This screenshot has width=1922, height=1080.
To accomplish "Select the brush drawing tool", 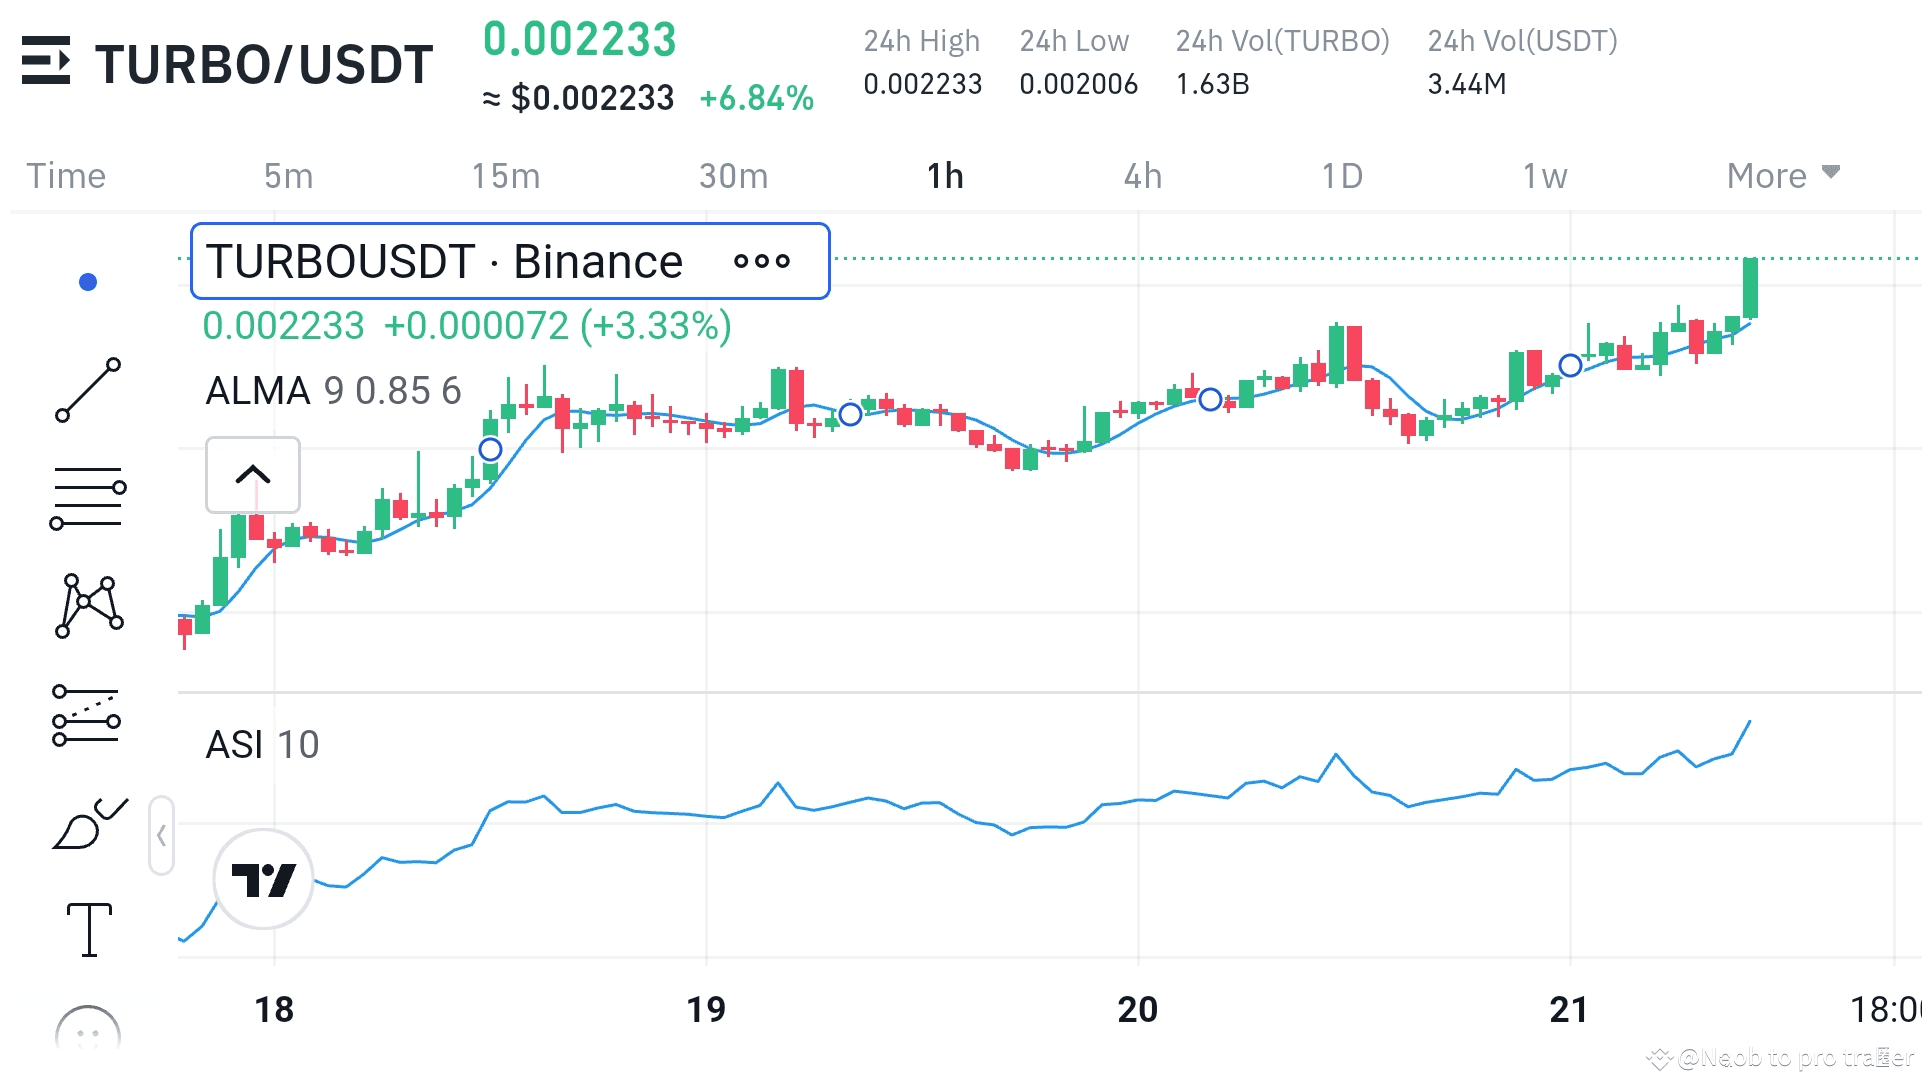I will click(88, 825).
